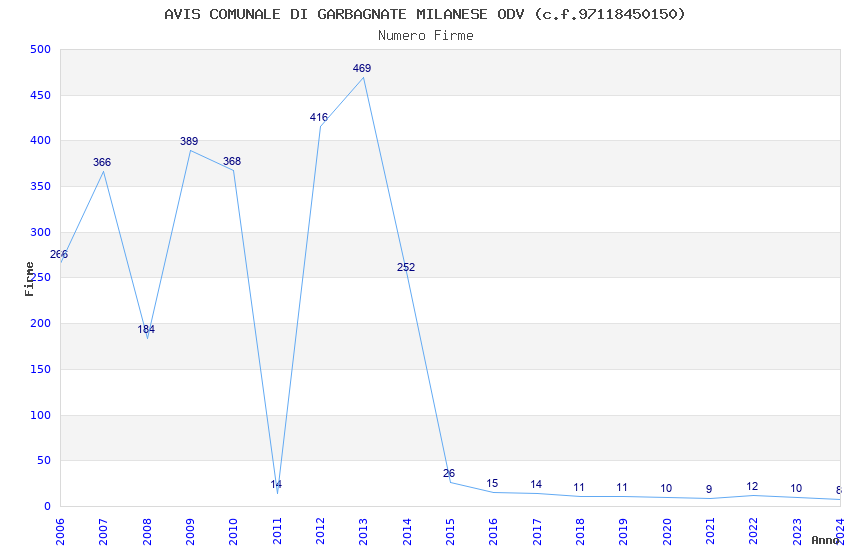Select data label 10 above year 2020
Viewport: 850px width, 550px height.
point(666,488)
